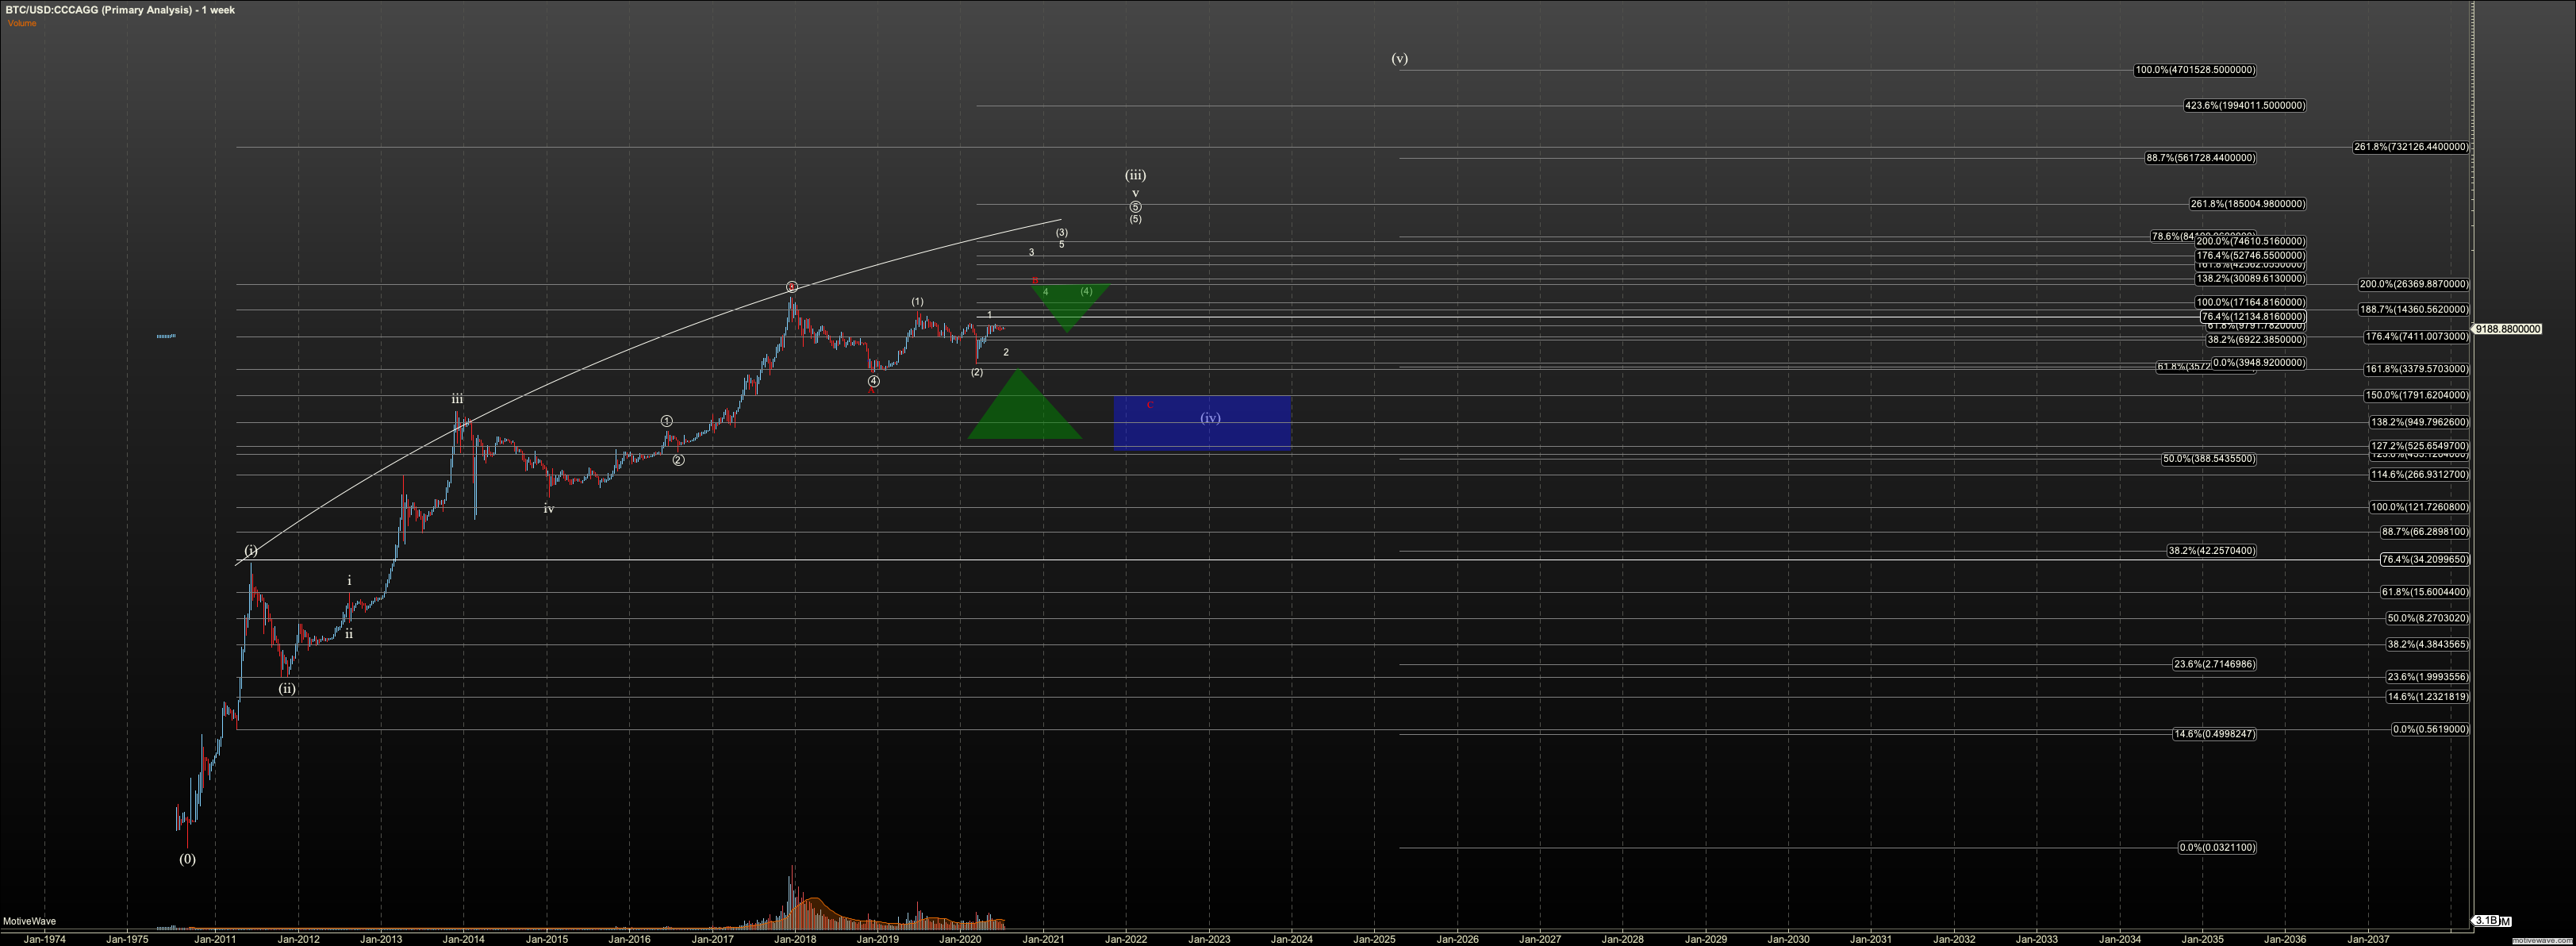
Task: Click the 76.4%(34.2099650) level label
Action: pyautogui.click(x=2425, y=560)
